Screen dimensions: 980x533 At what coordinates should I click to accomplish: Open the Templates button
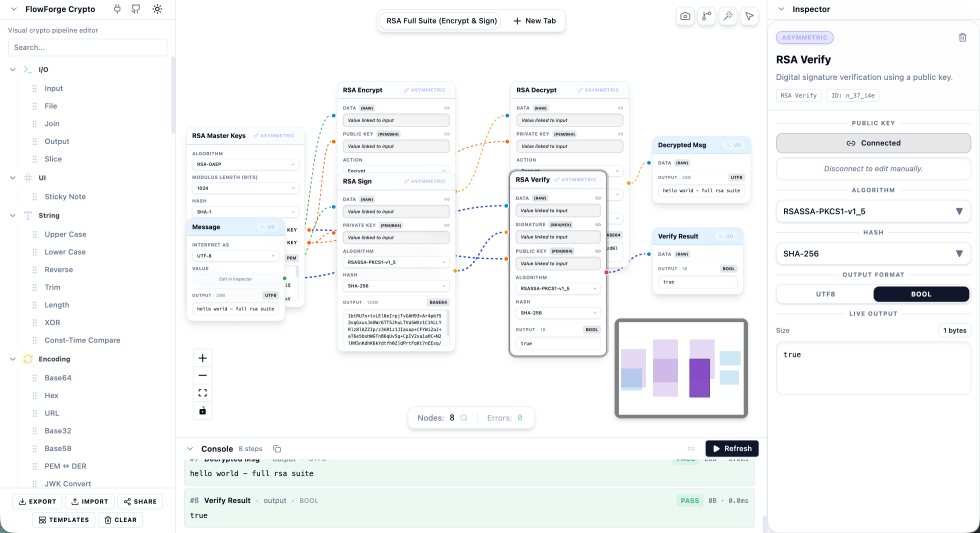64,520
